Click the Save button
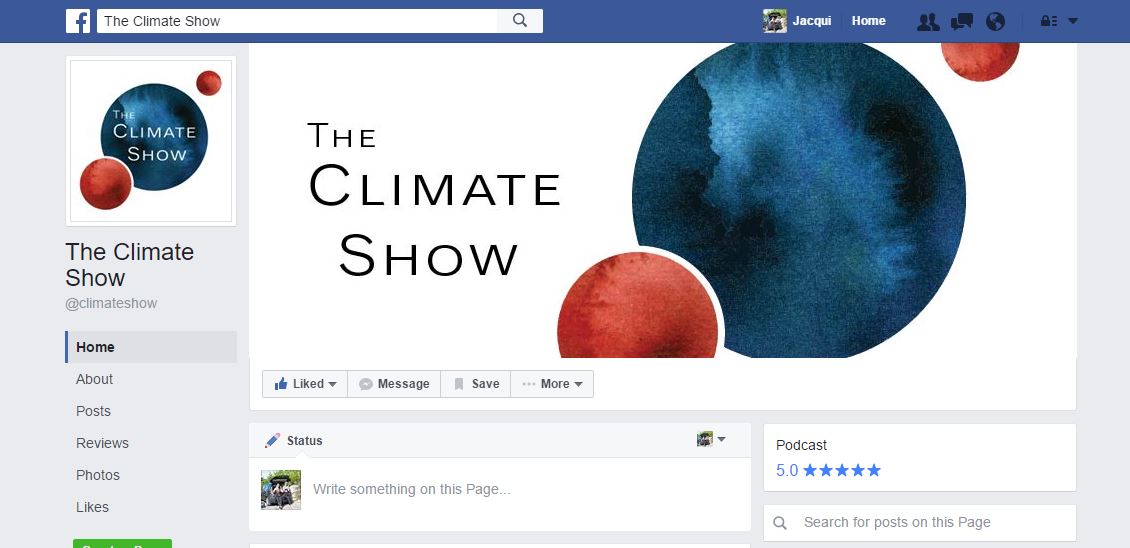The width and height of the screenshot is (1130, 548). click(476, 384)
